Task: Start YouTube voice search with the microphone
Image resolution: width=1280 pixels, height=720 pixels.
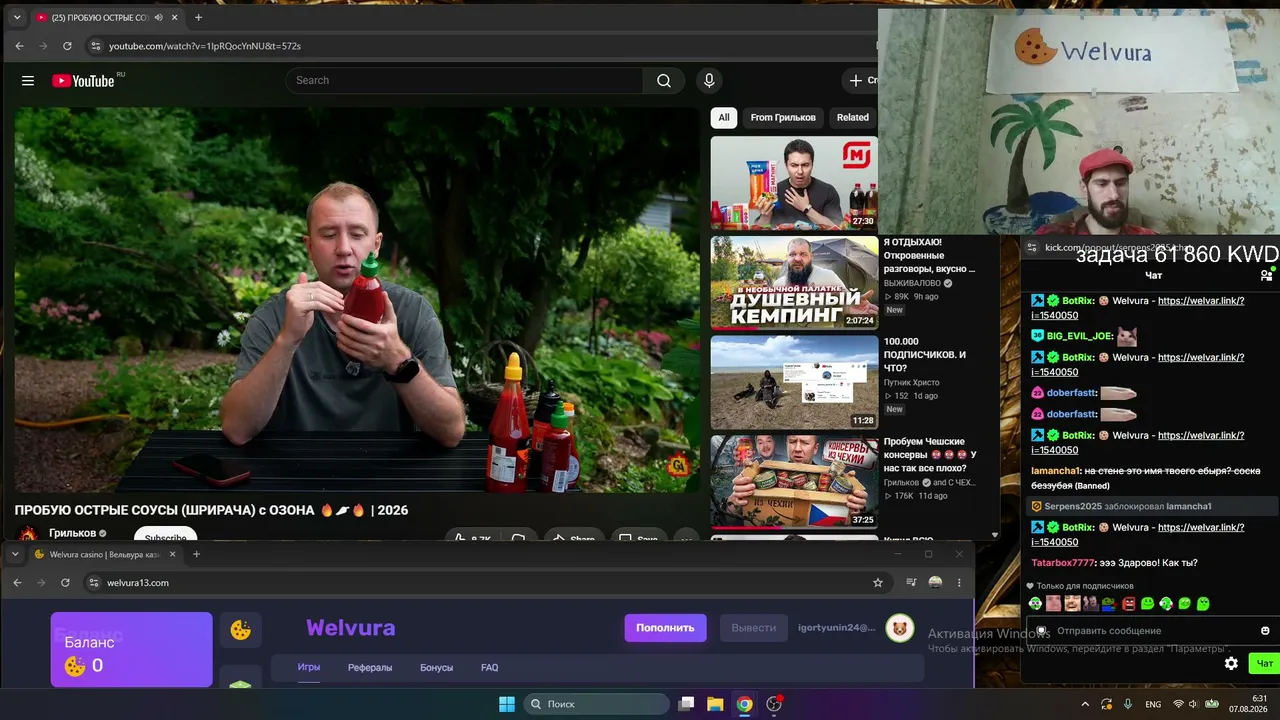Action: click(x=709, y=81)
